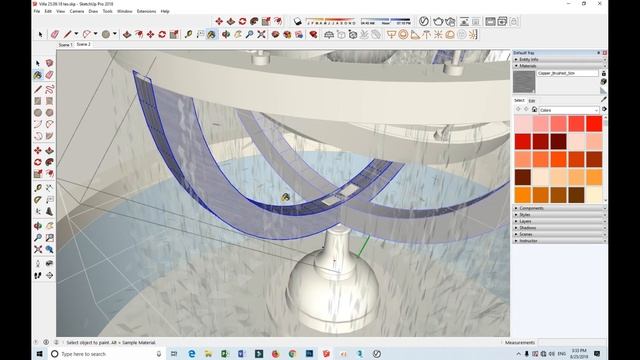Select the Protractor tool in left toolbar
This screenshot has height=360, width=640.
click(38, 200)
